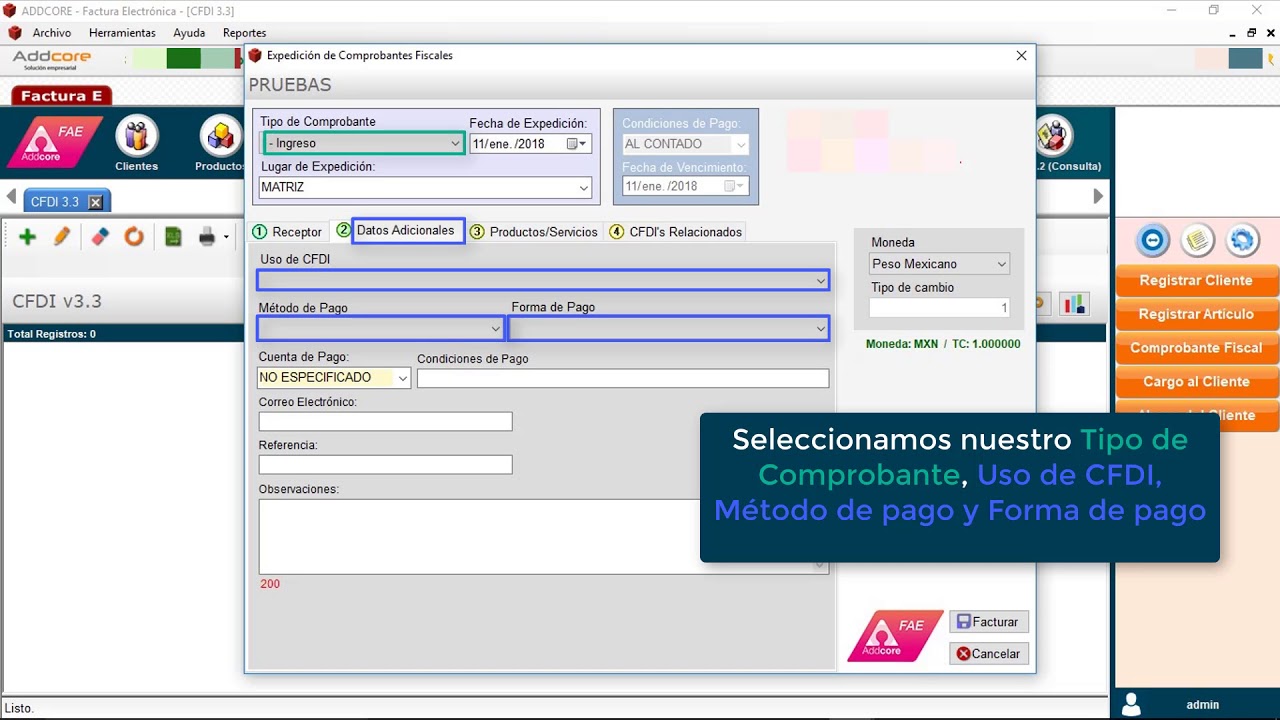
Task: Select the Factura E ribbon tab
Action: tap(62, 96)
